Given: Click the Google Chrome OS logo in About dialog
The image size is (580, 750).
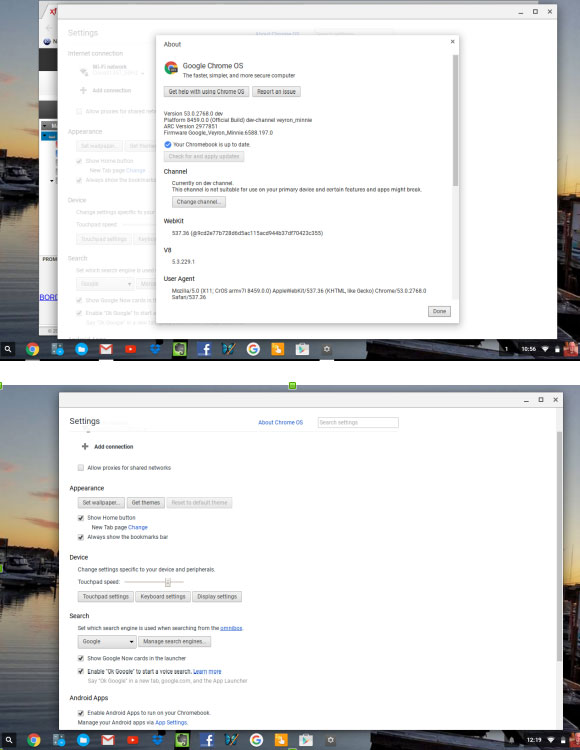Looking at the screenshot, I should (x=171, y=68).
